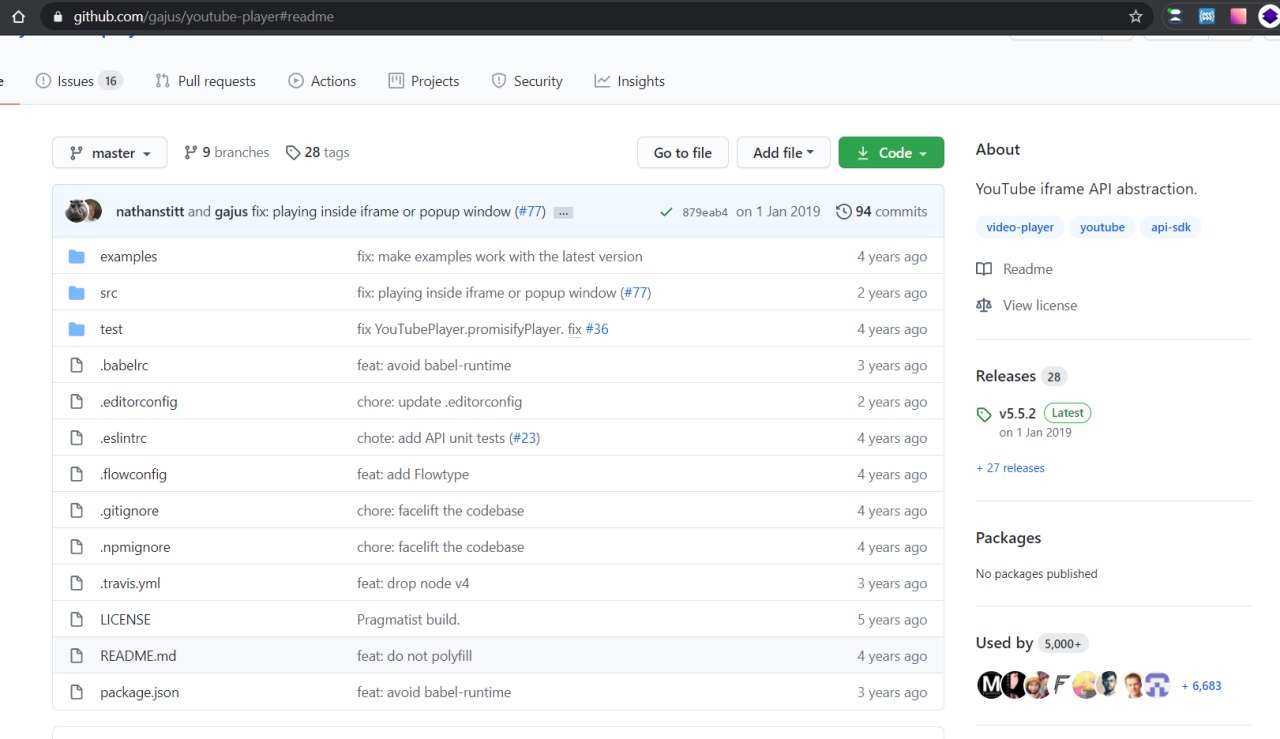This screenshot has width=1280, height=739.
Task: Open the Pull requests tab
Action: tap(206, 81)
